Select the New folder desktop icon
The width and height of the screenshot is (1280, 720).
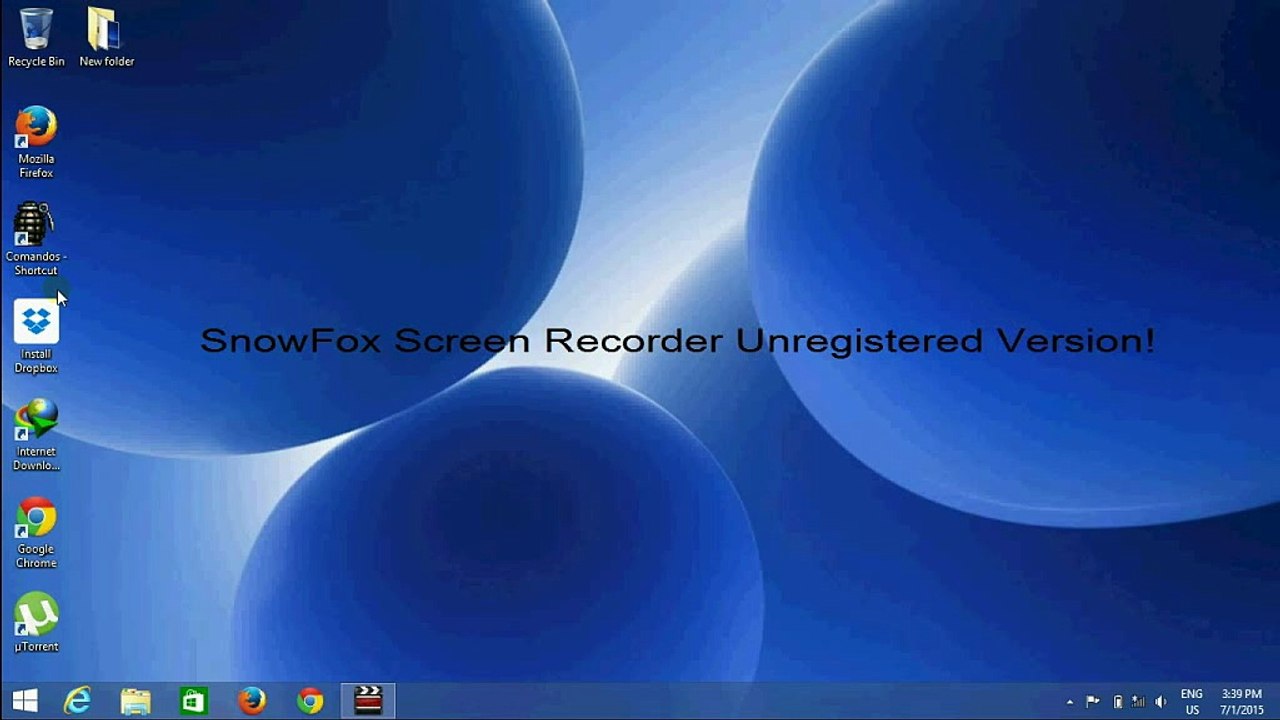(x=106, y=38)
